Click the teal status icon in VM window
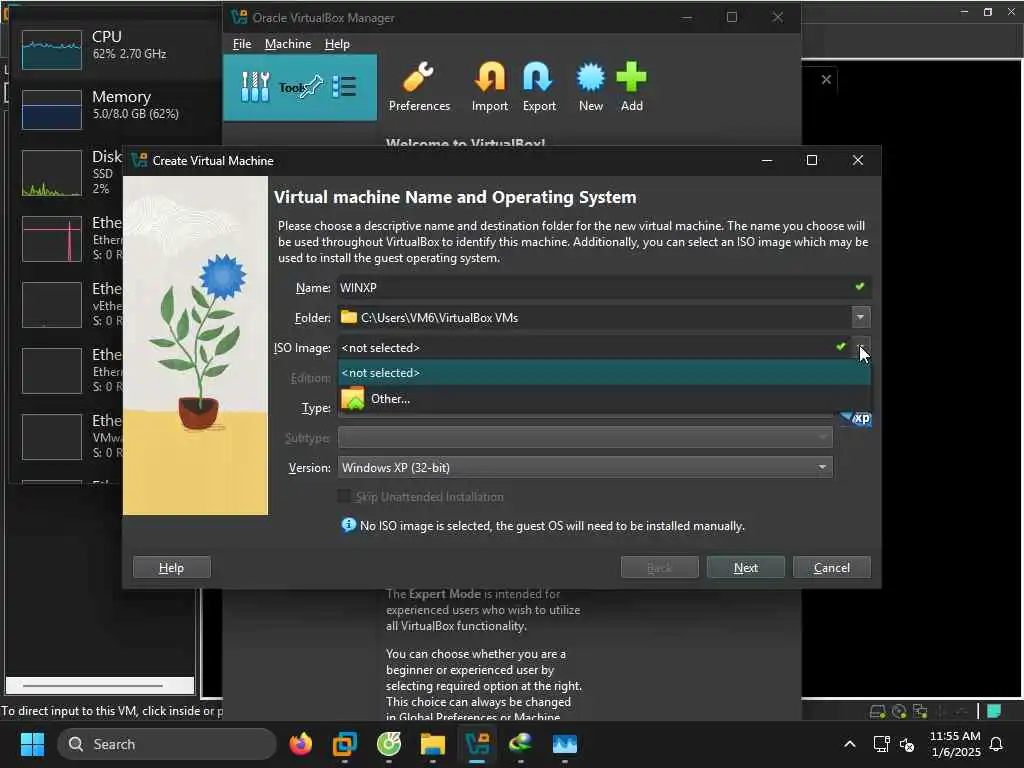This screenshot has width=1024, height=768. [x=994, y=711]
